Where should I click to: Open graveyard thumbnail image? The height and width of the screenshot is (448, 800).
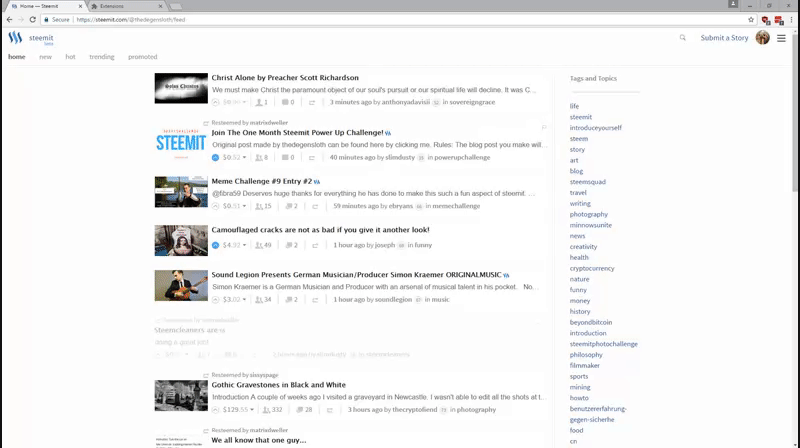(181, 395)
